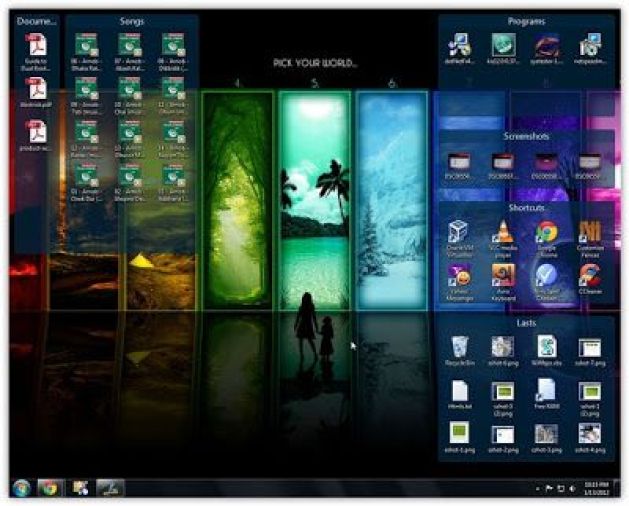The width and height of the screenshot is (629, 506).
Task: Open the Oracle VM VirtualBox shortcut
Action: [459, 238]
